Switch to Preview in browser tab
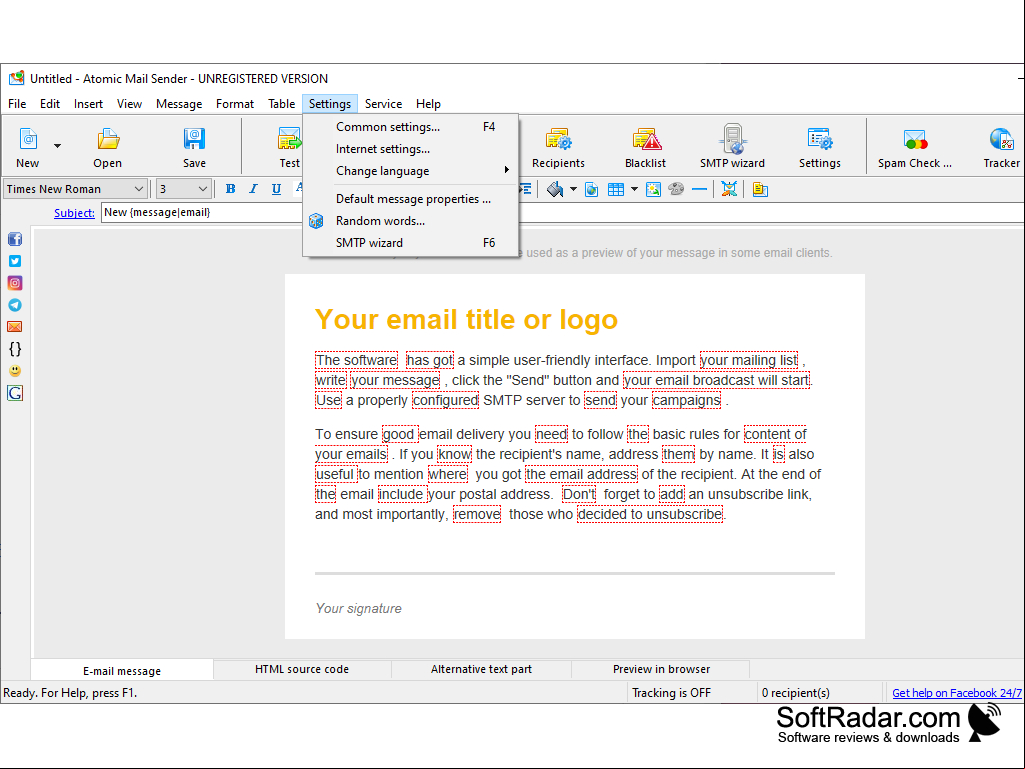The height and width of the screenshot is (769, 1025). point(661,669)
